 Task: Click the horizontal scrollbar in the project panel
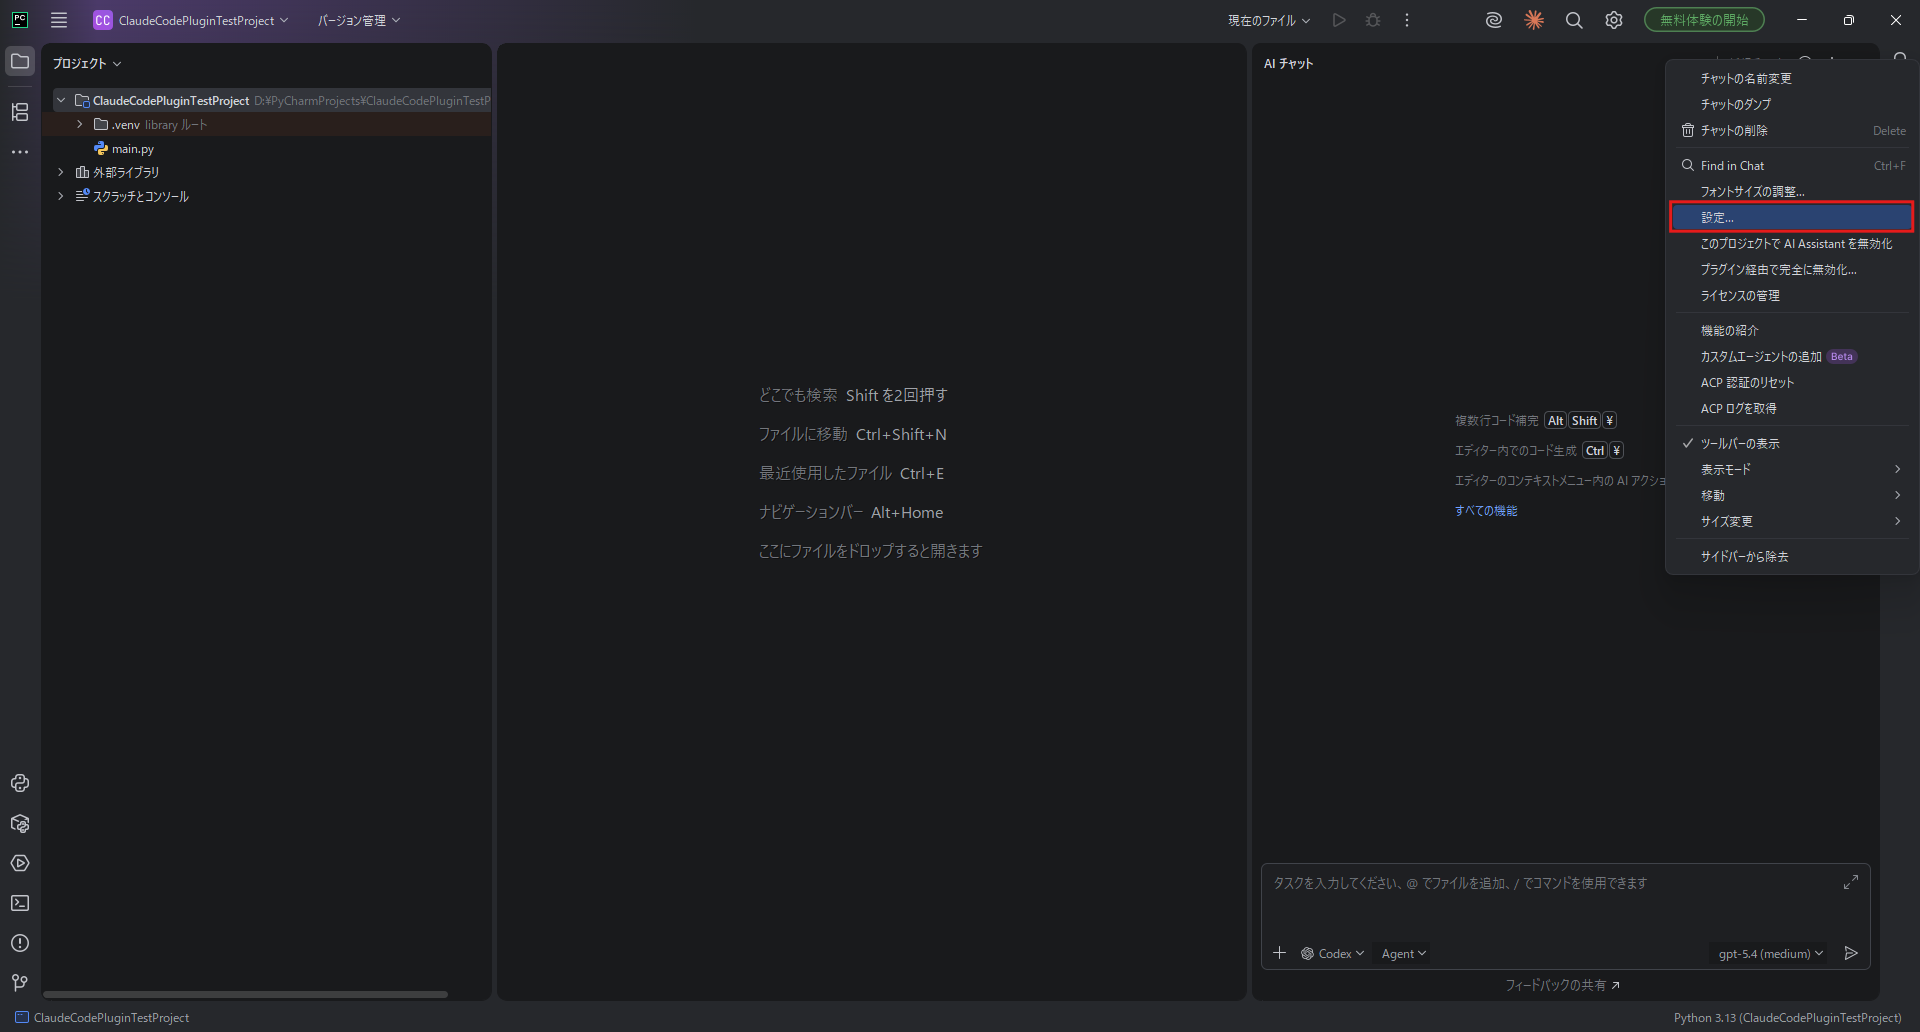coord(245,994)
